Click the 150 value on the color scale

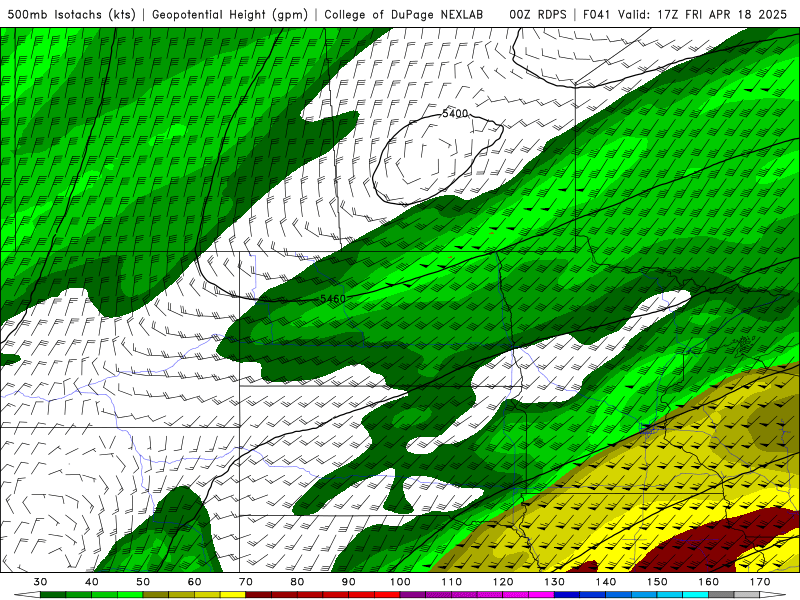[x=657, y=582]
